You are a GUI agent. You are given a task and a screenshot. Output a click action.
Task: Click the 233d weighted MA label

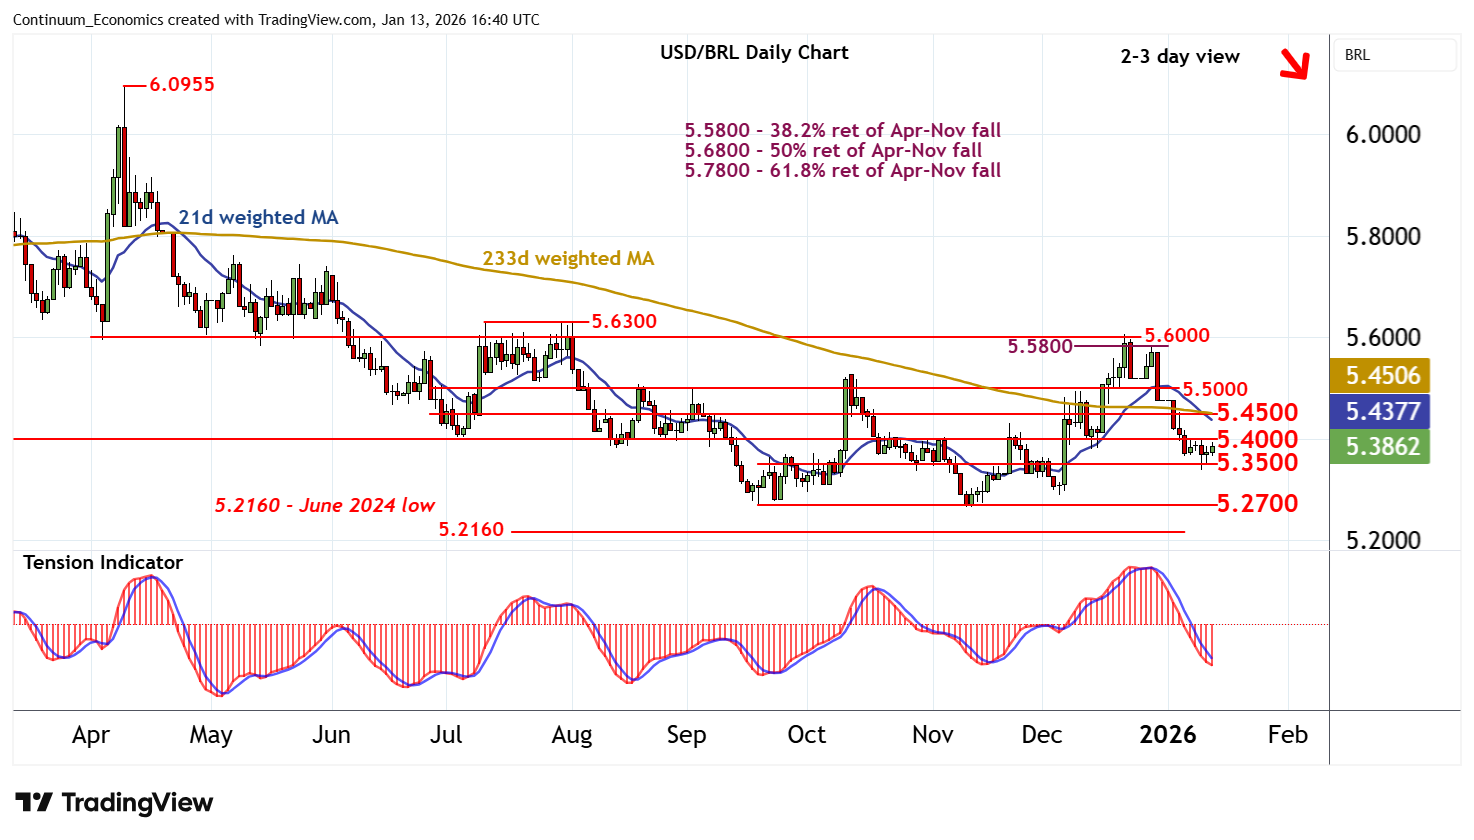pyautogui.click(x=568, y=258)
